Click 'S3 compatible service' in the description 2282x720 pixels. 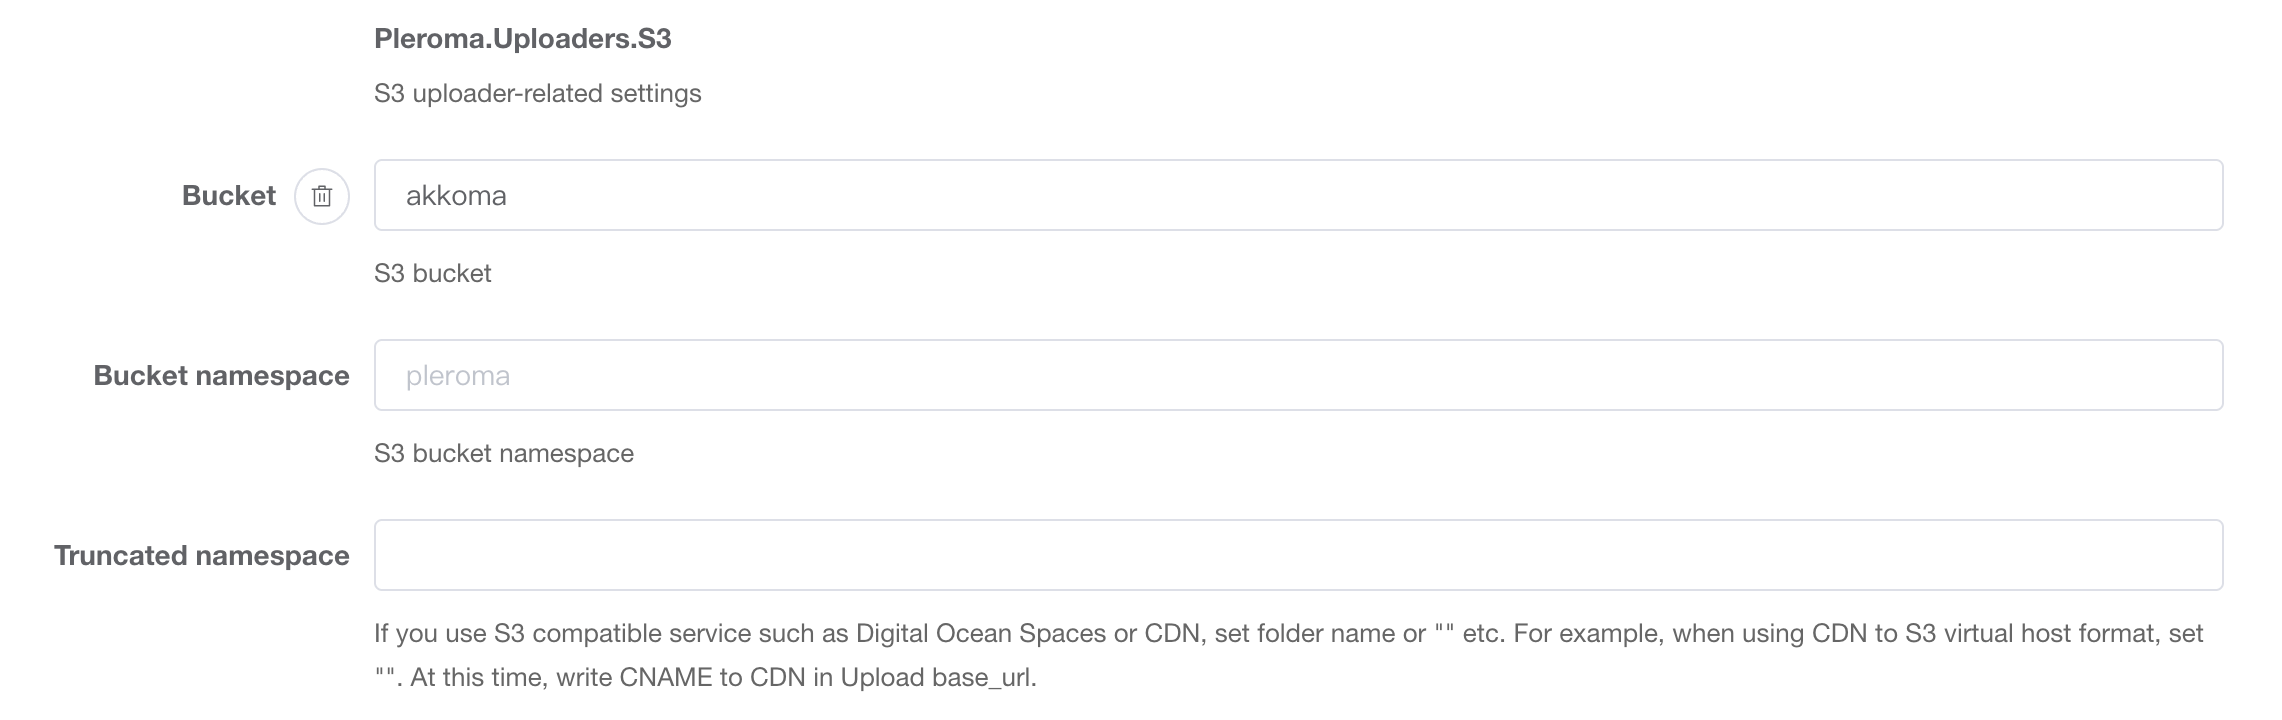coord(620,634)
